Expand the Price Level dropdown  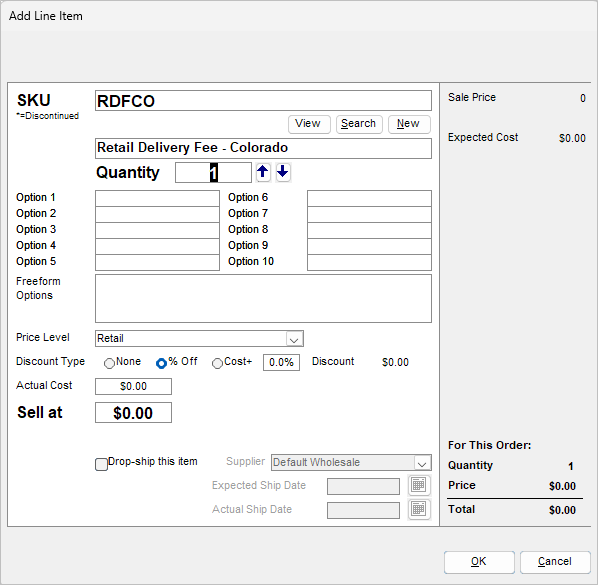pos(294,339)
